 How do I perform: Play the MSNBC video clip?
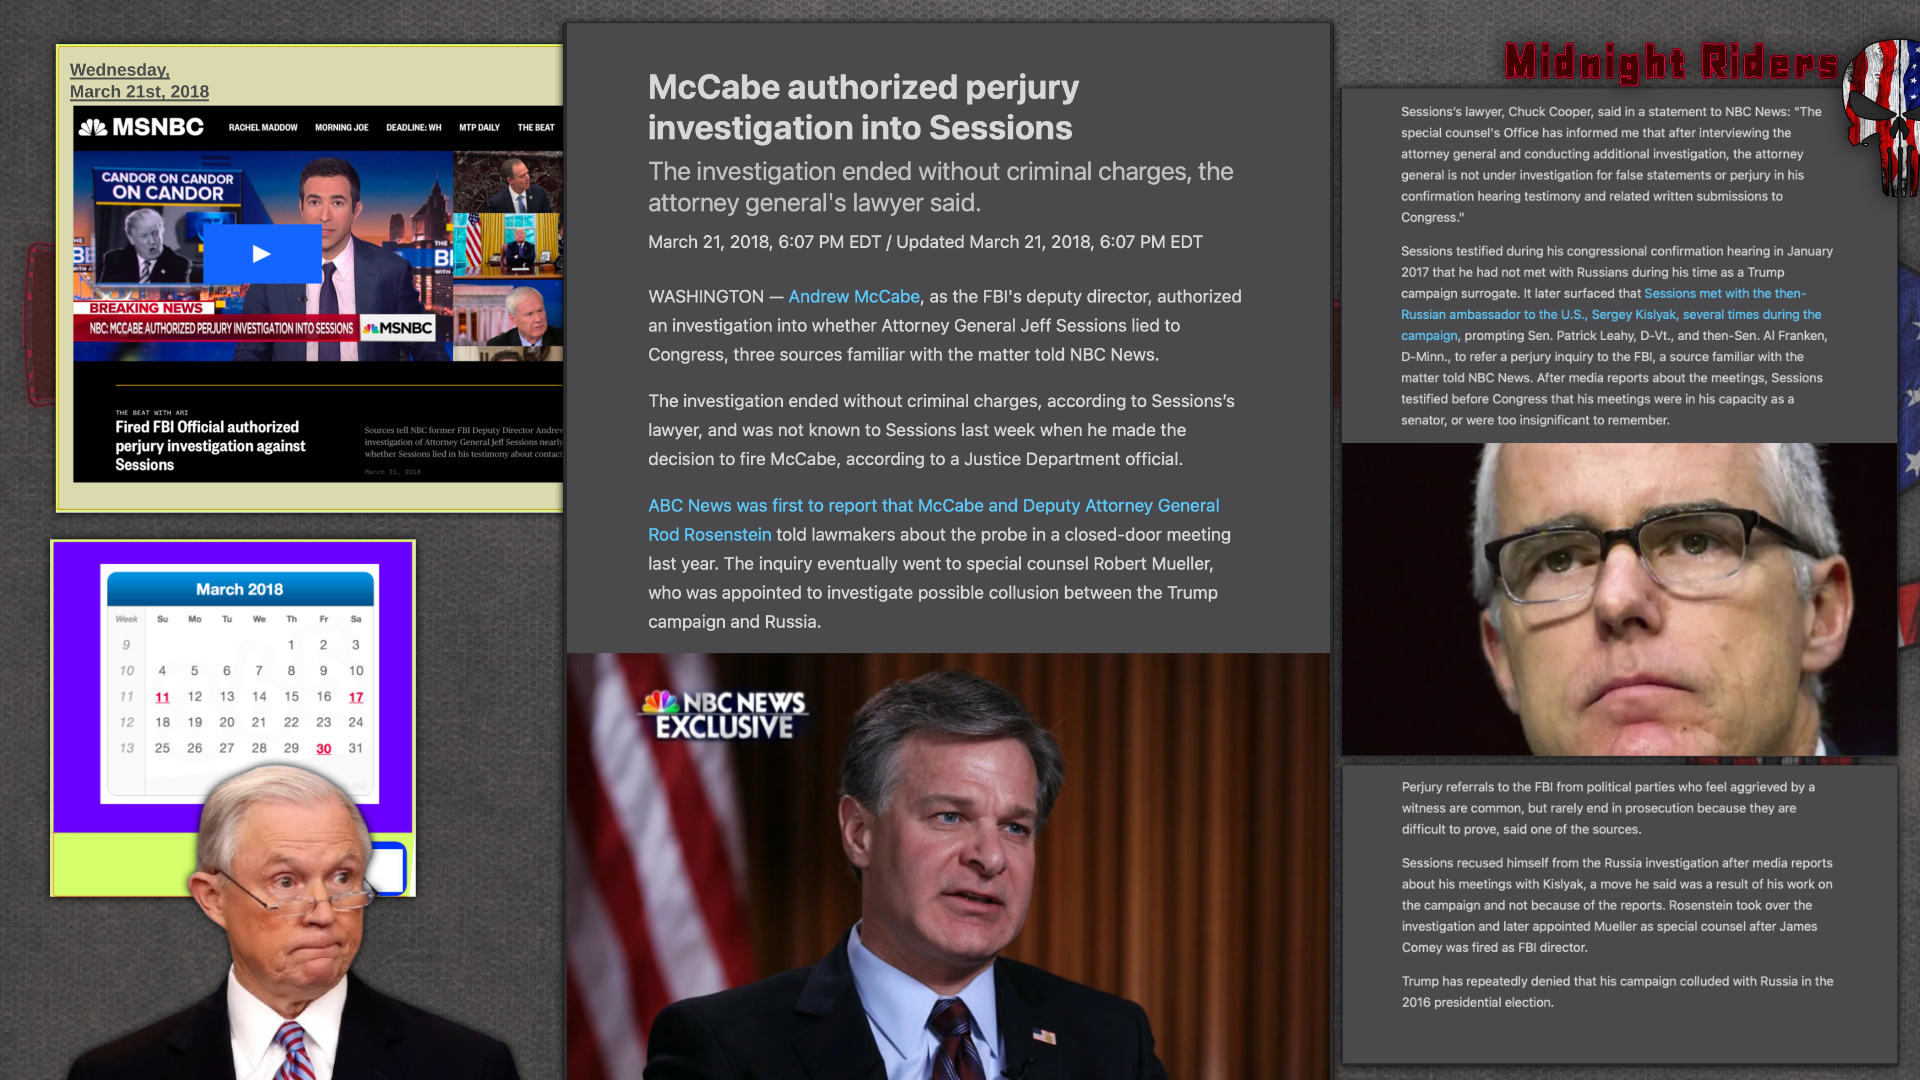pyautogui.click(x=261, y=254)
